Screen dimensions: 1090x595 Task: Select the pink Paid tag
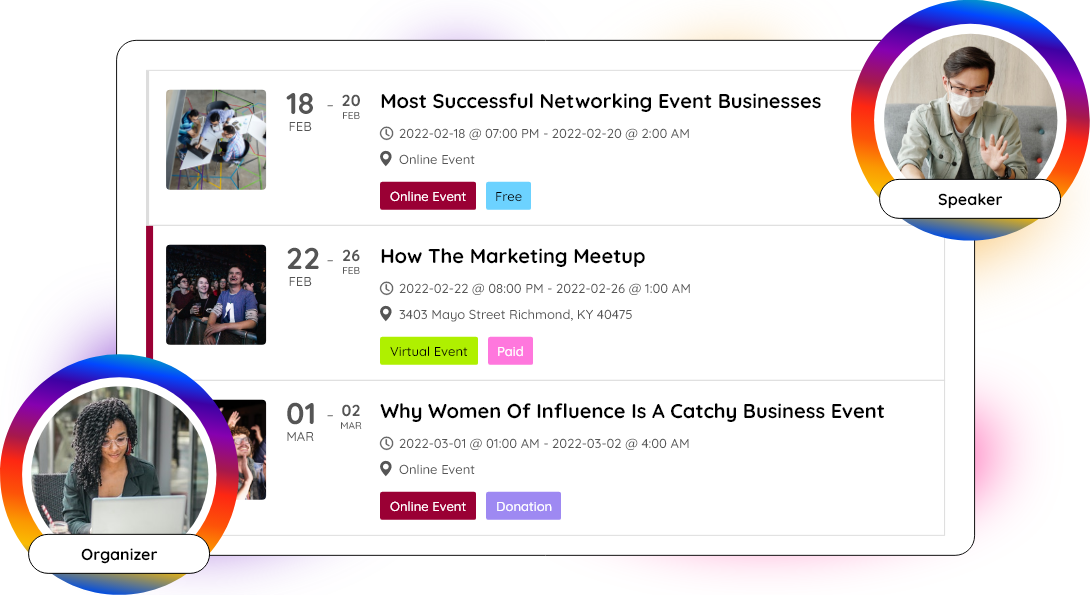(510, 351)
